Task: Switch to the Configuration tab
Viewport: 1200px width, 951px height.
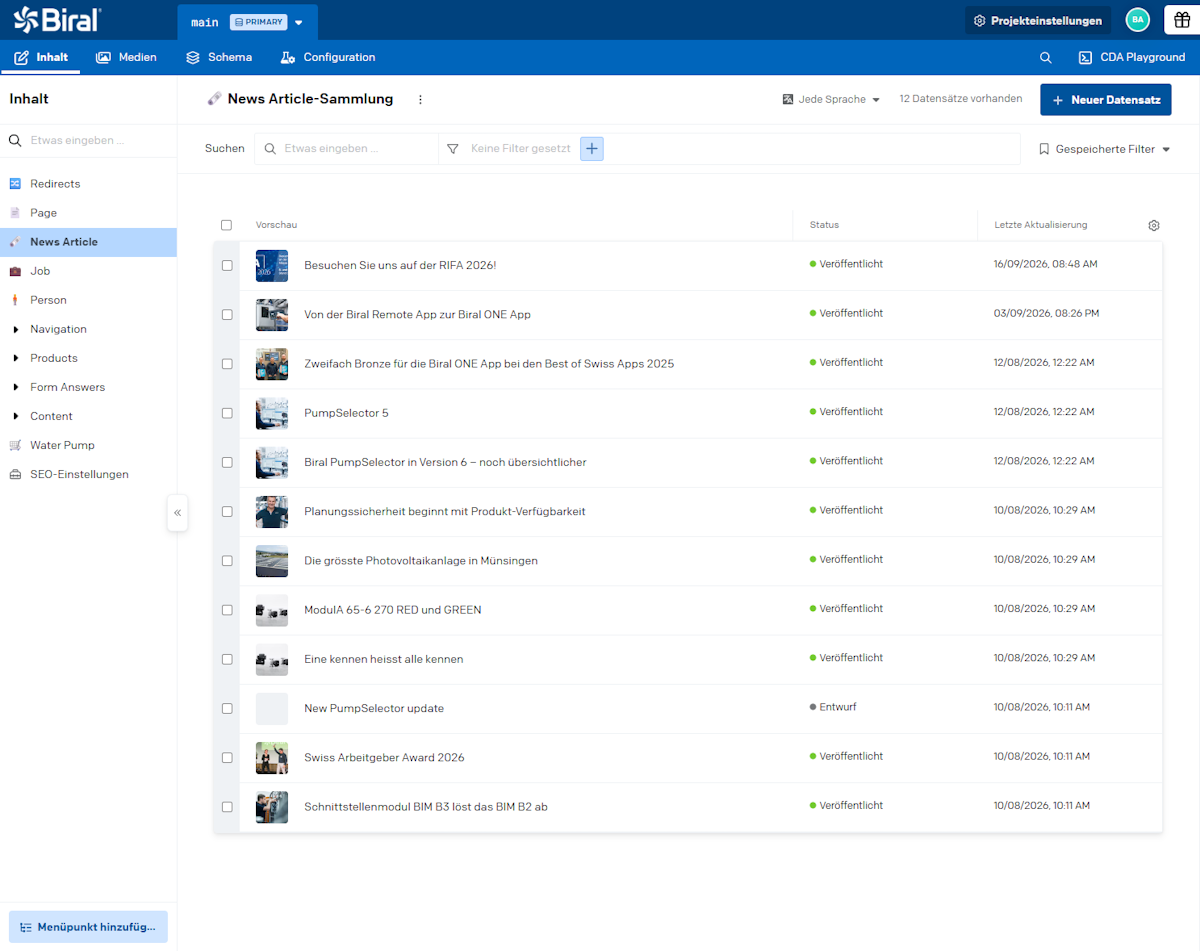Action: (328, 58)
